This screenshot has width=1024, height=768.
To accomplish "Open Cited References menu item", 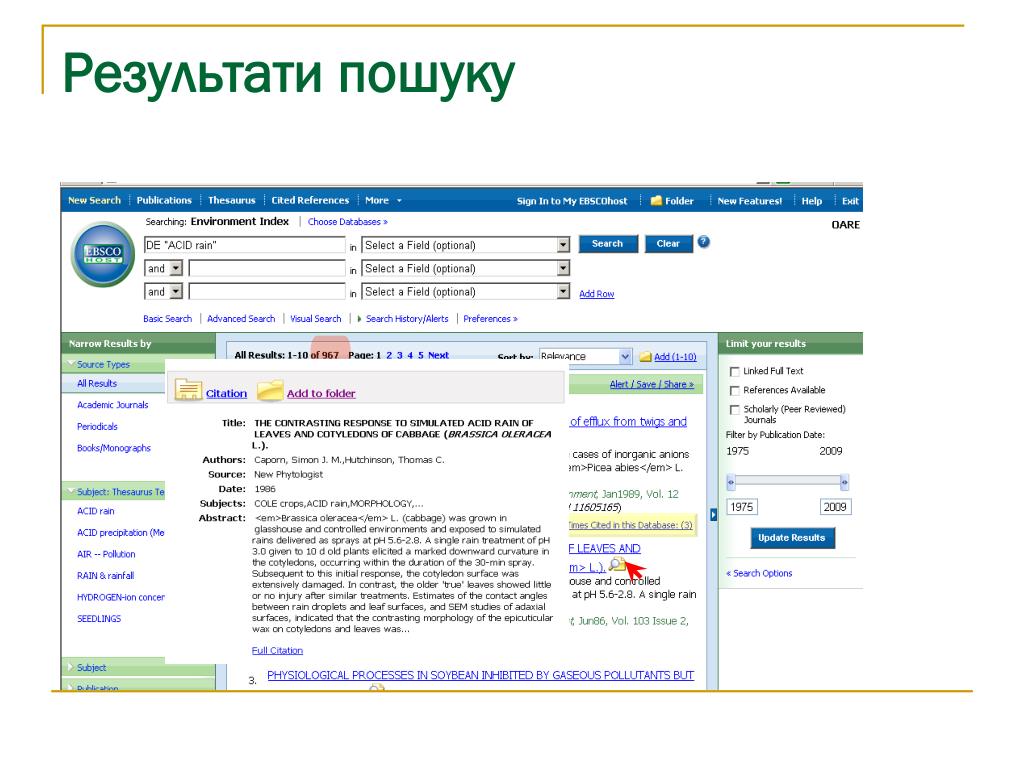I will click(310, 200).
